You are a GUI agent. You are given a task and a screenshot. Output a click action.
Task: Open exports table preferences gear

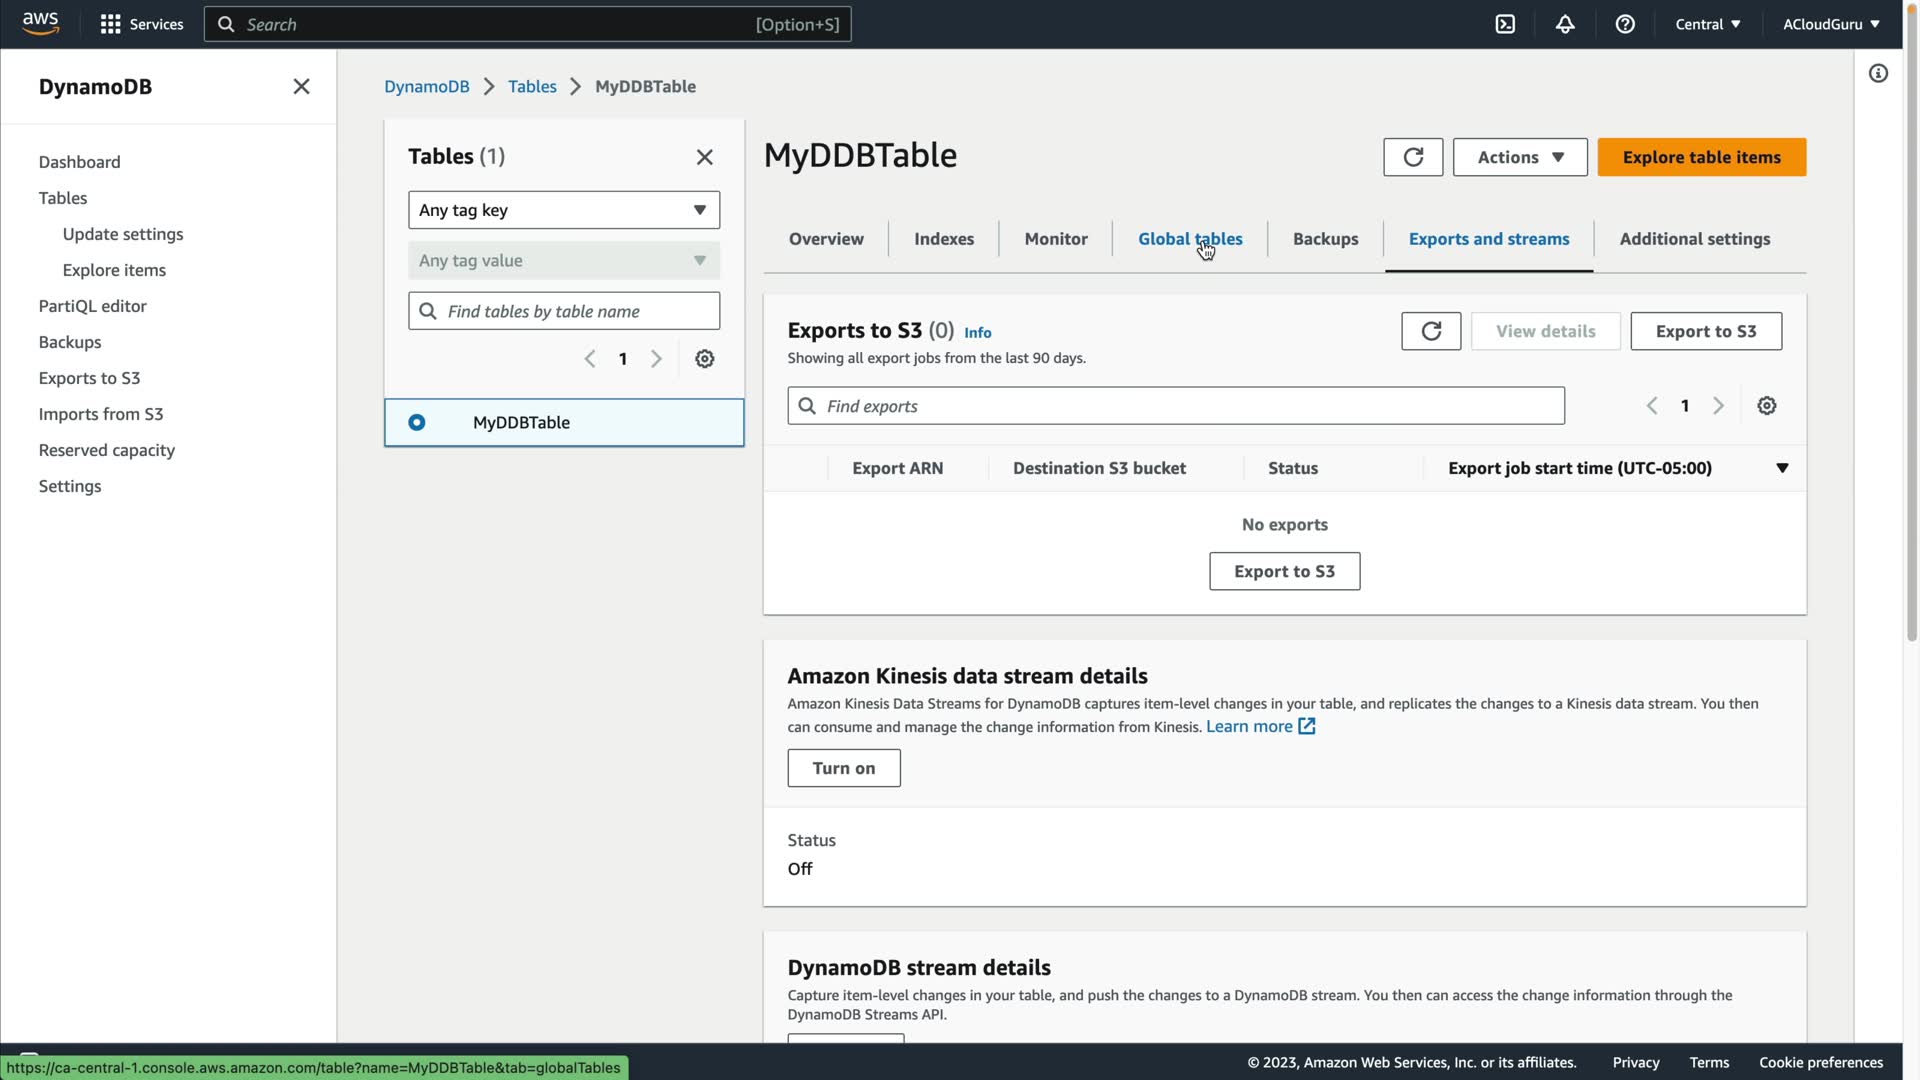tap(1766, 406)
